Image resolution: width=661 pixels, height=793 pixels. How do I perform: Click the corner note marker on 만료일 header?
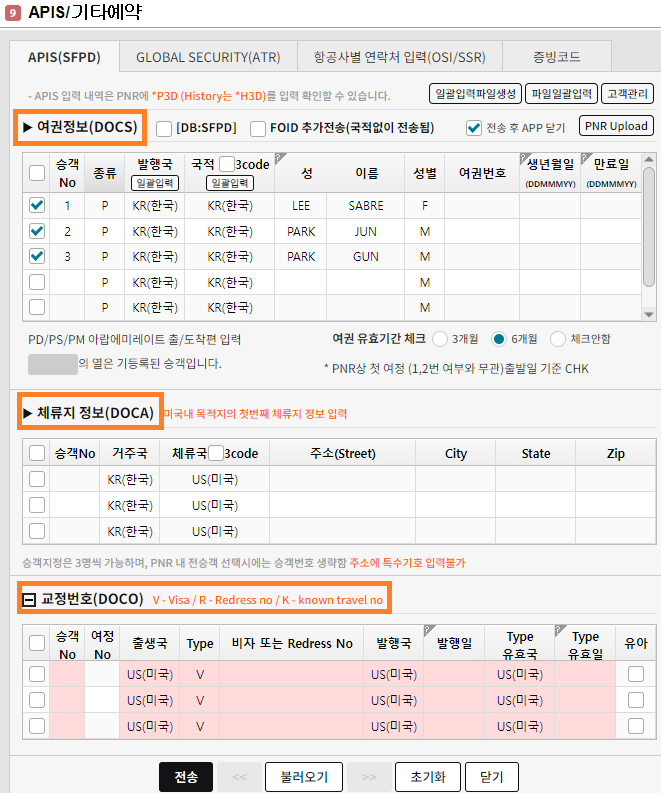click(586, 158)
